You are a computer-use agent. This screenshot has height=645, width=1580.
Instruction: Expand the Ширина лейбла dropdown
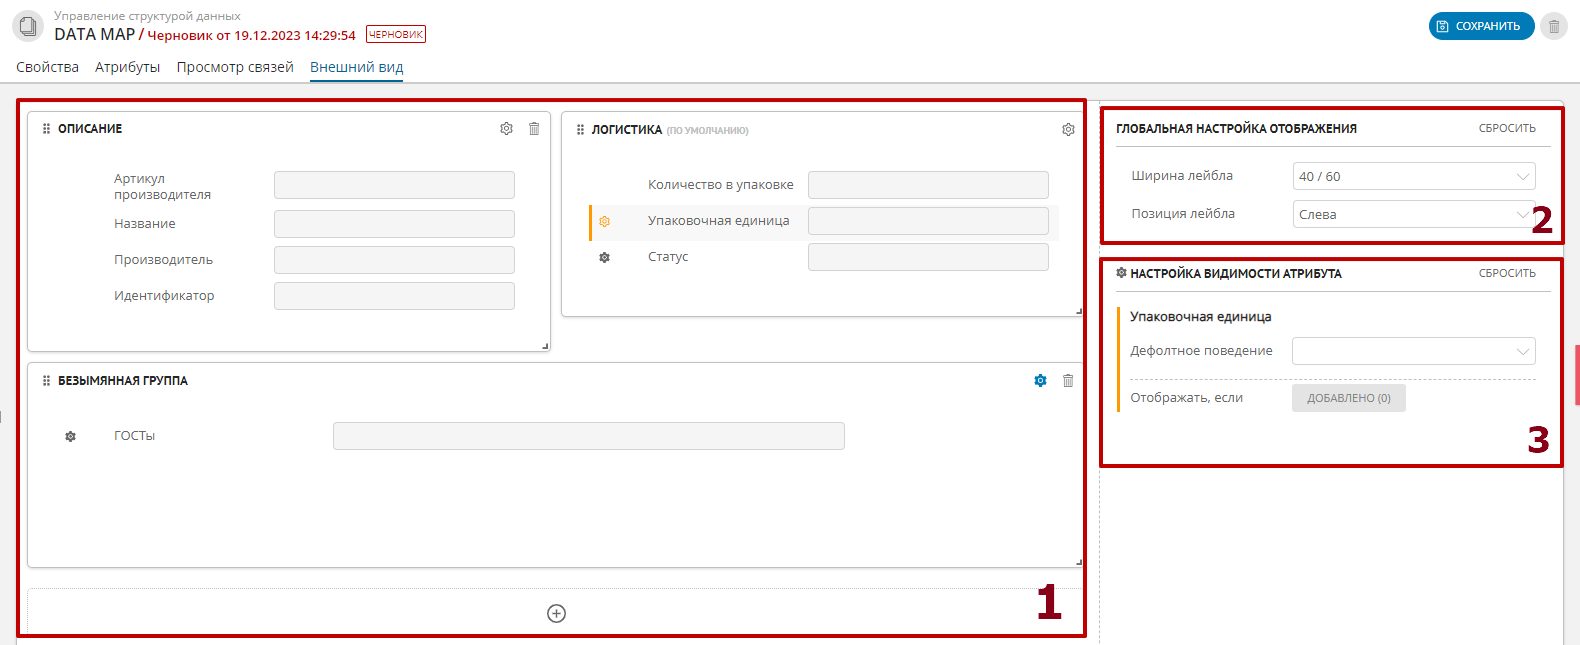pyautogui.click(x=1413, y=177)
